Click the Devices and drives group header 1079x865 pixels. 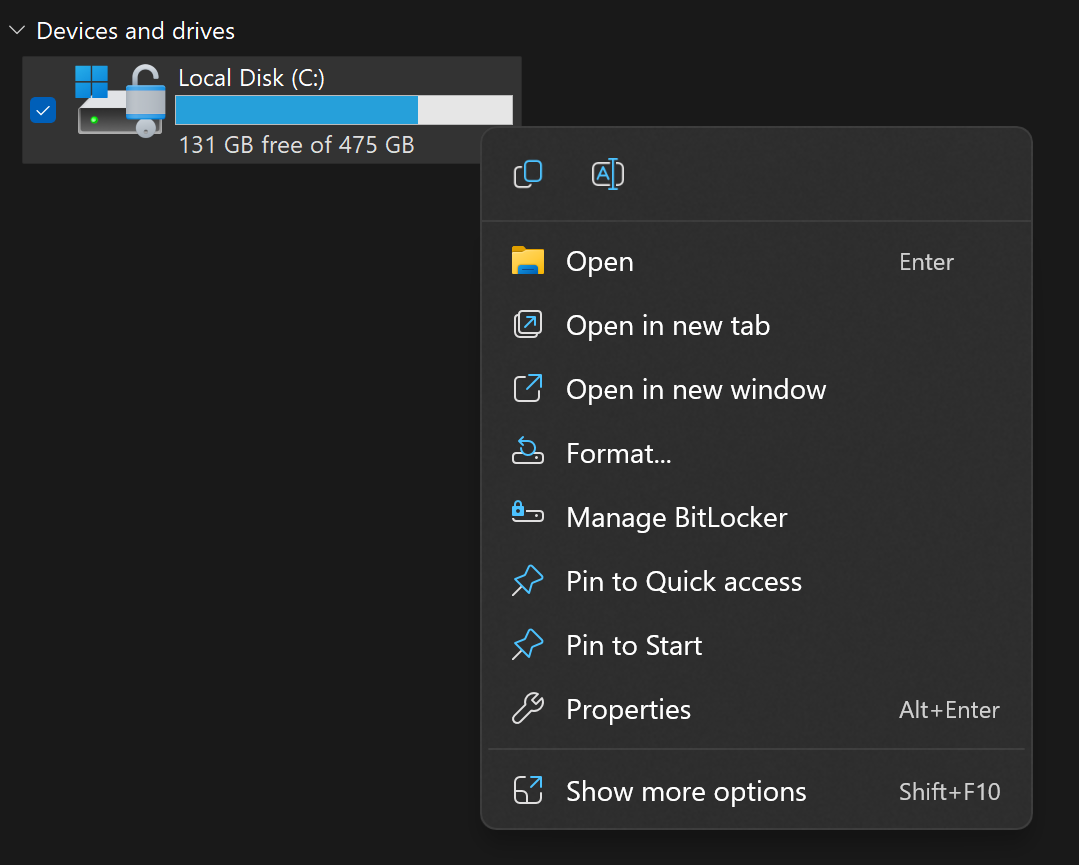[136, 31]
